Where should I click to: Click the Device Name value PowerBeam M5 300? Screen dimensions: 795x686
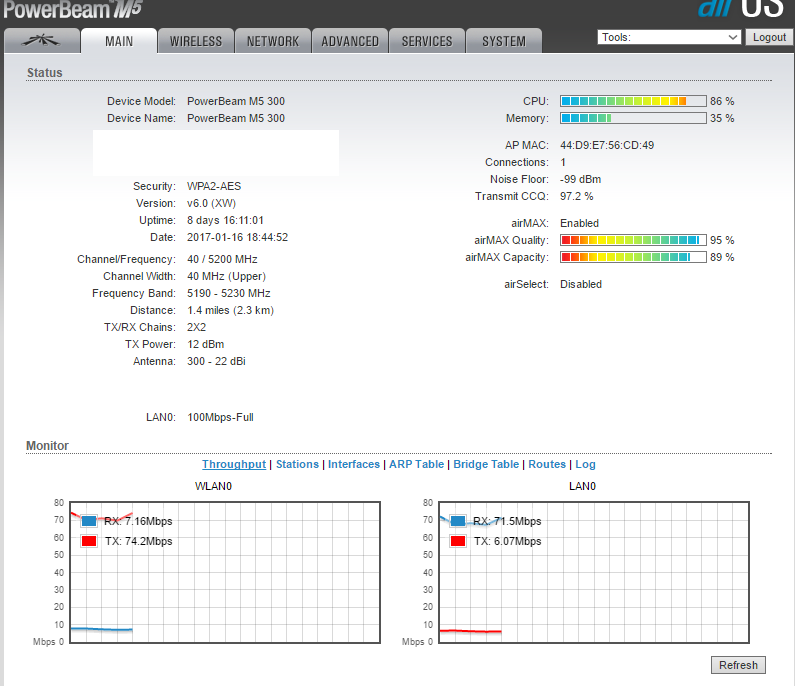(x=236, y=118)
